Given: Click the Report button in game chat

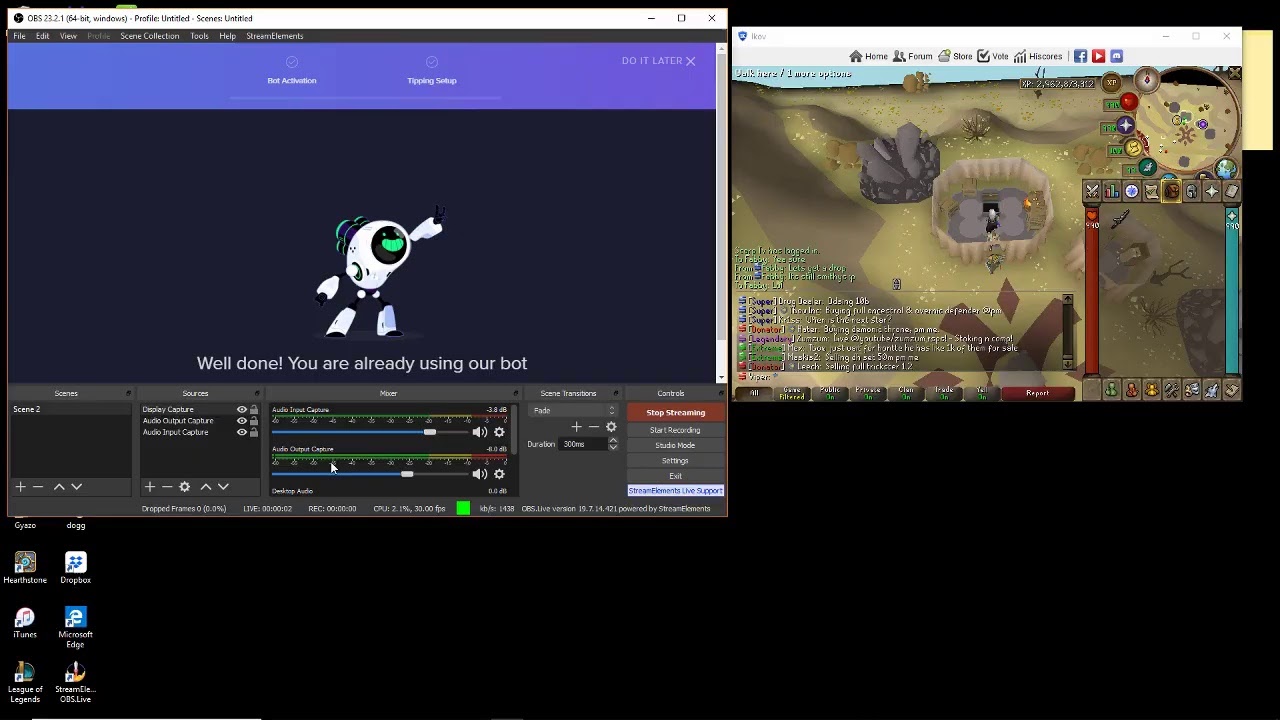Looking at the screenshot, I should coord(1037,393).
